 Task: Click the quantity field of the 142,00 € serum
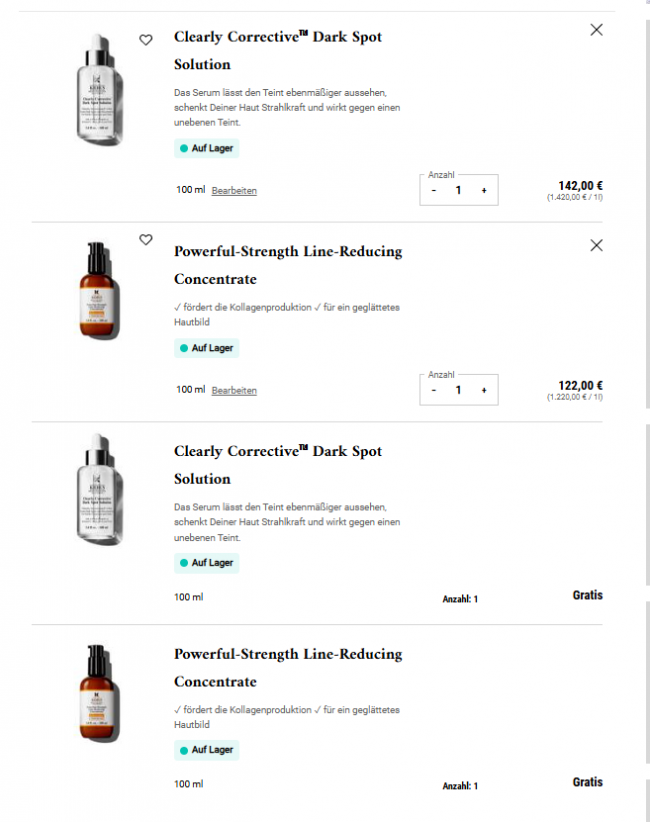click(458, 190)
